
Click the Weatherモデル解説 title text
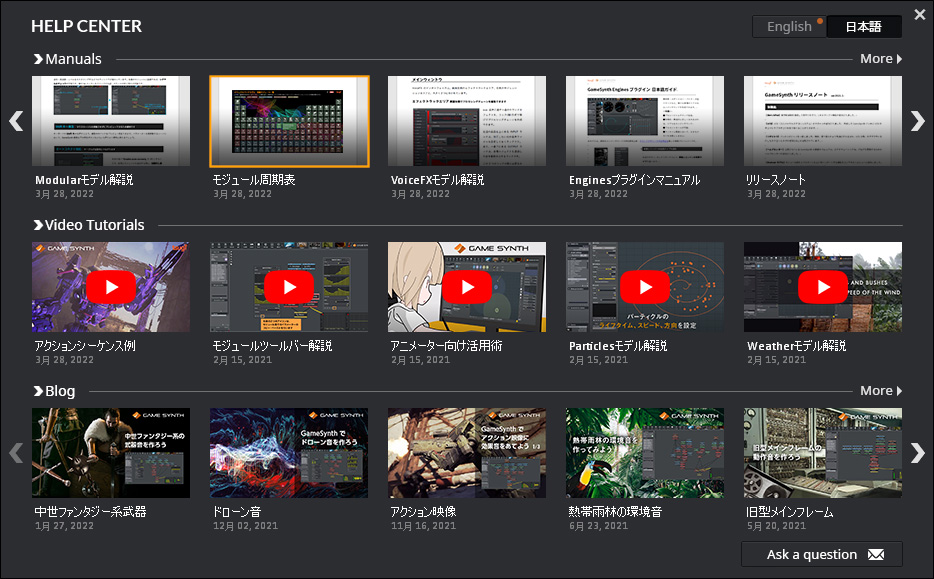click(796, 346)
